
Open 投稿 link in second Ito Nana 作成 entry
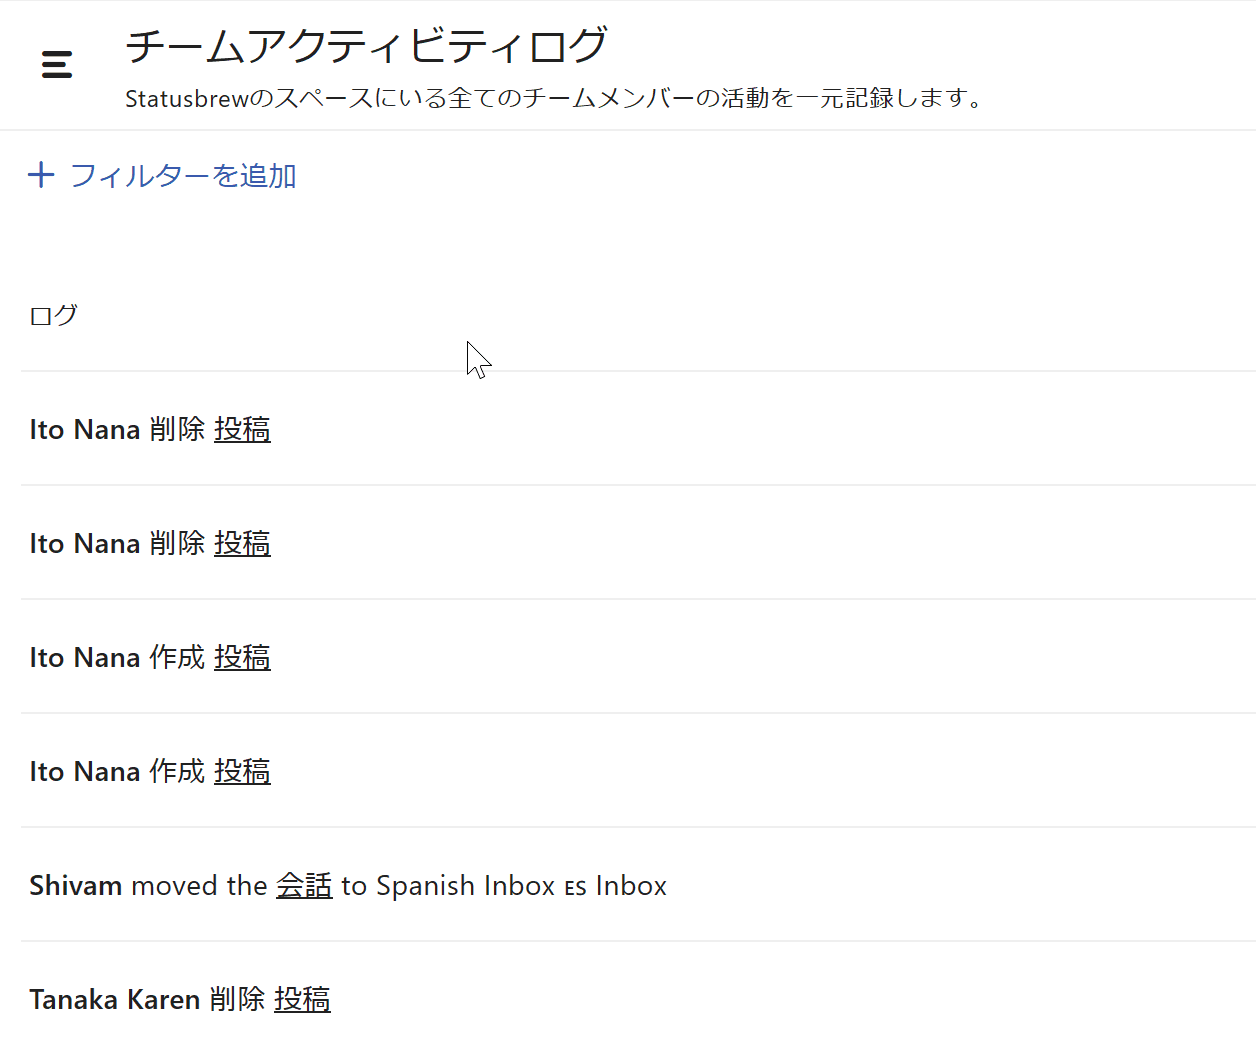pos(242,771)
